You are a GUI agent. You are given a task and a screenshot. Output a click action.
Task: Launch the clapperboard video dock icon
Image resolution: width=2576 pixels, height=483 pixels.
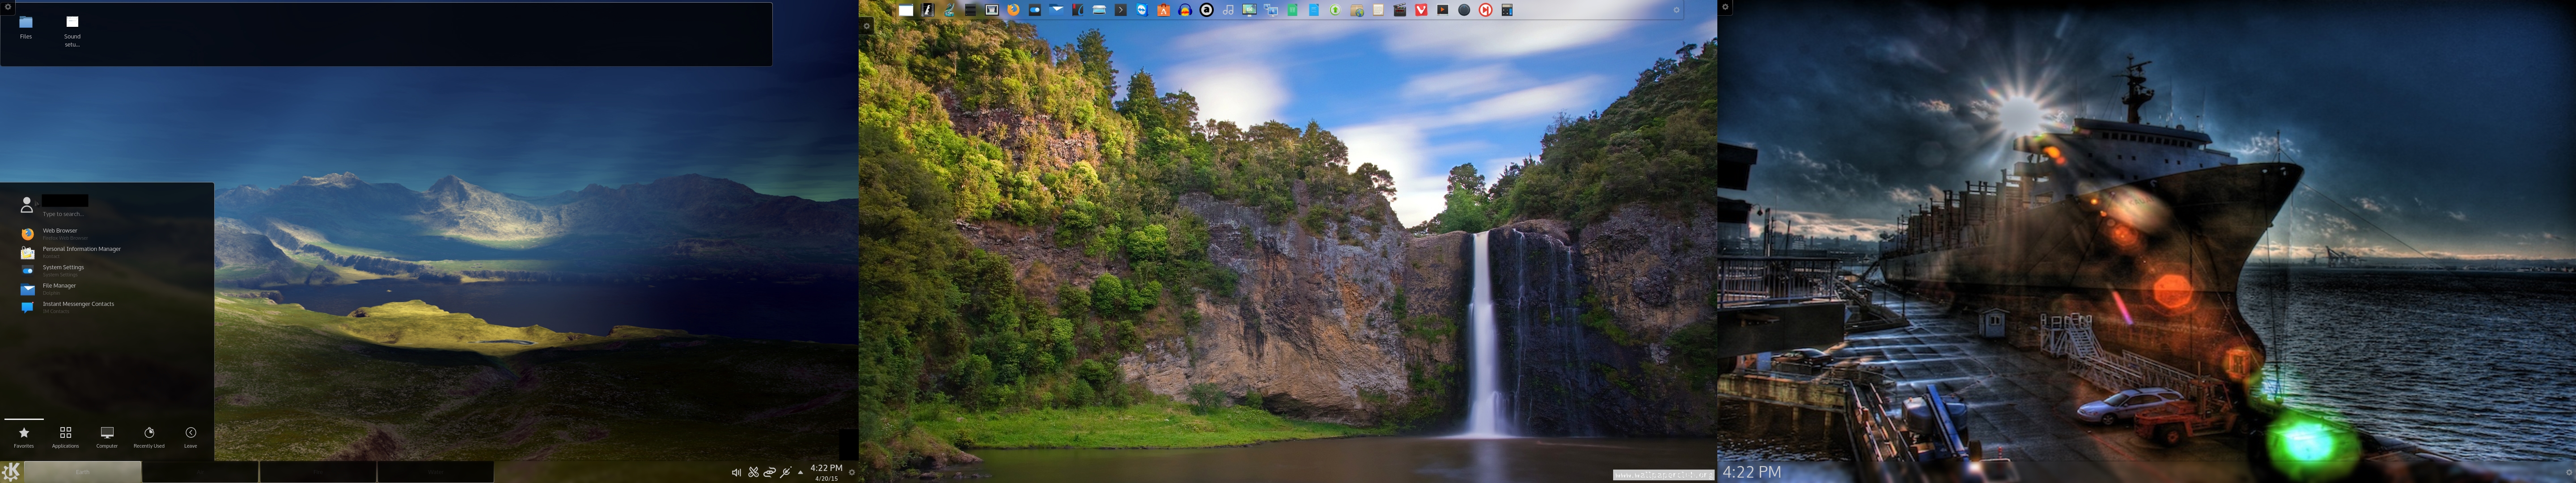click(1399, 10)
